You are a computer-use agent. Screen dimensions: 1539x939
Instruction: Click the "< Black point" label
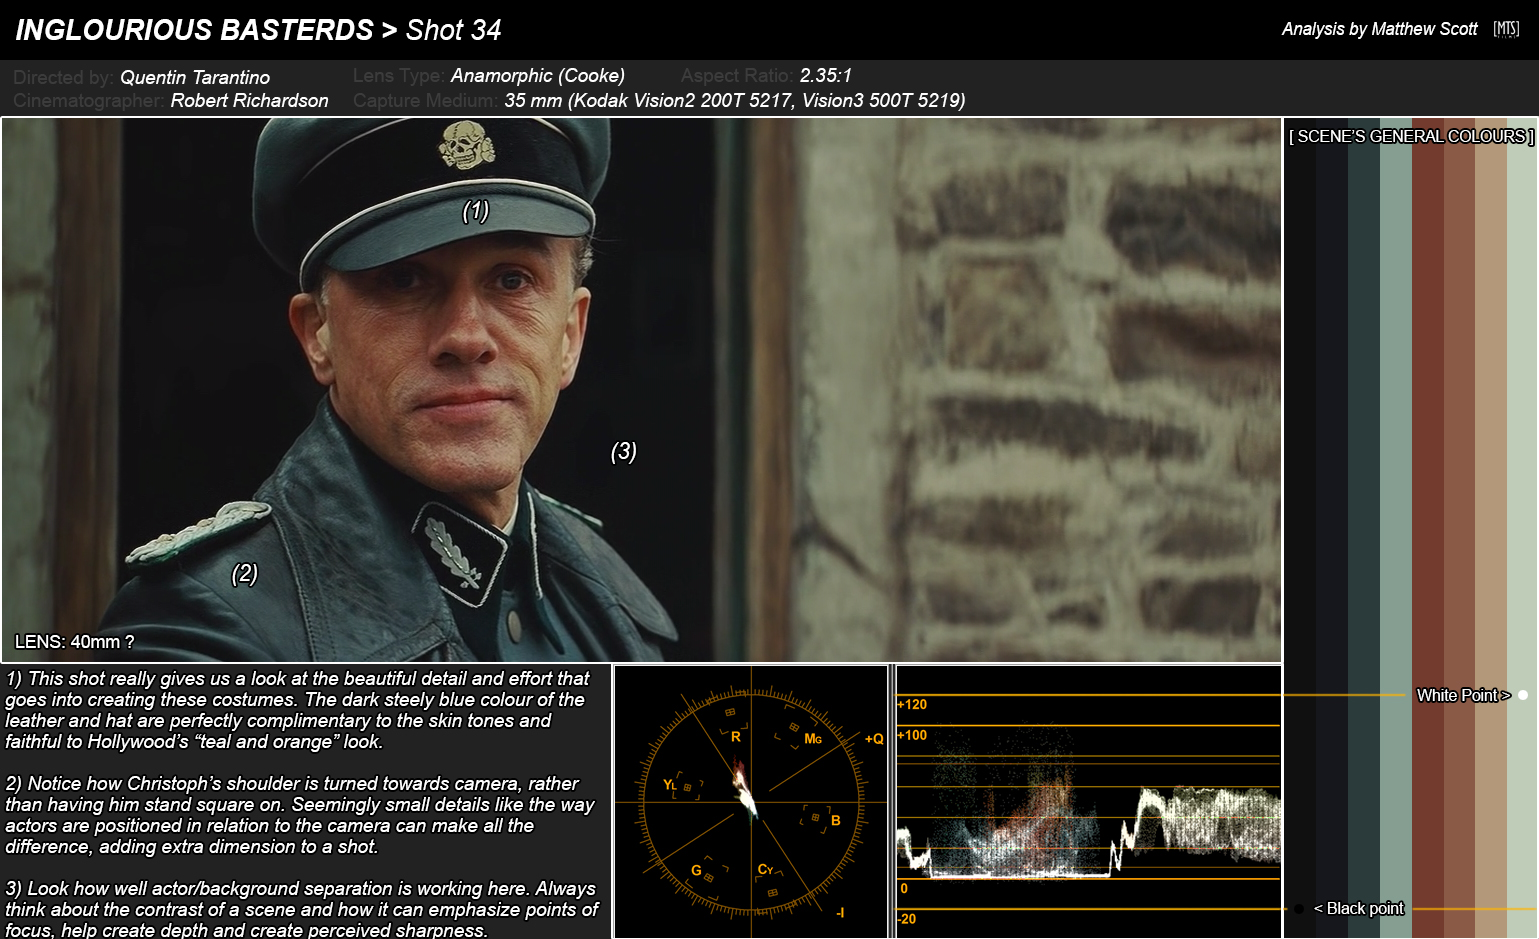(1359, 908)
